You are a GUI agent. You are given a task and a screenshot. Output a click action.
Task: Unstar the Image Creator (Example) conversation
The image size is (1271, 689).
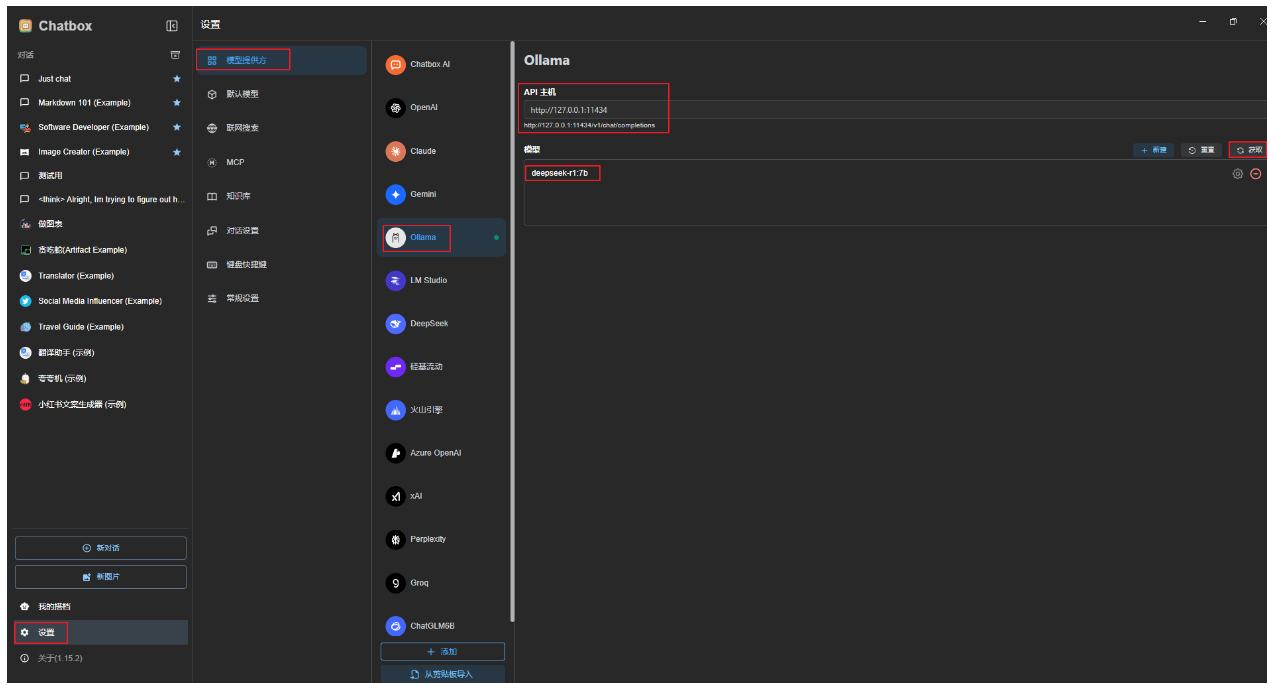click(177, 152)
